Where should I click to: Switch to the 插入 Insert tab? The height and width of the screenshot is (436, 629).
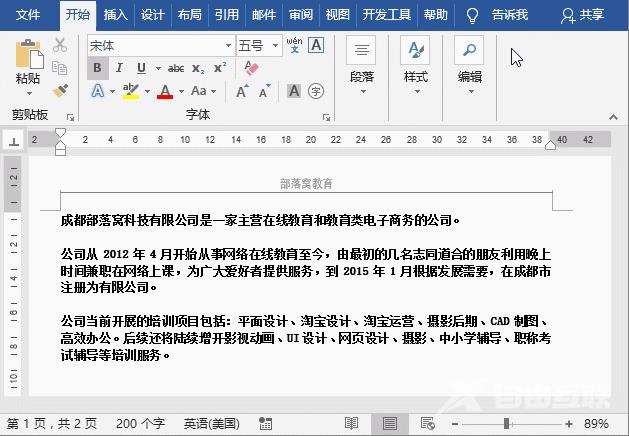point(115,15)
